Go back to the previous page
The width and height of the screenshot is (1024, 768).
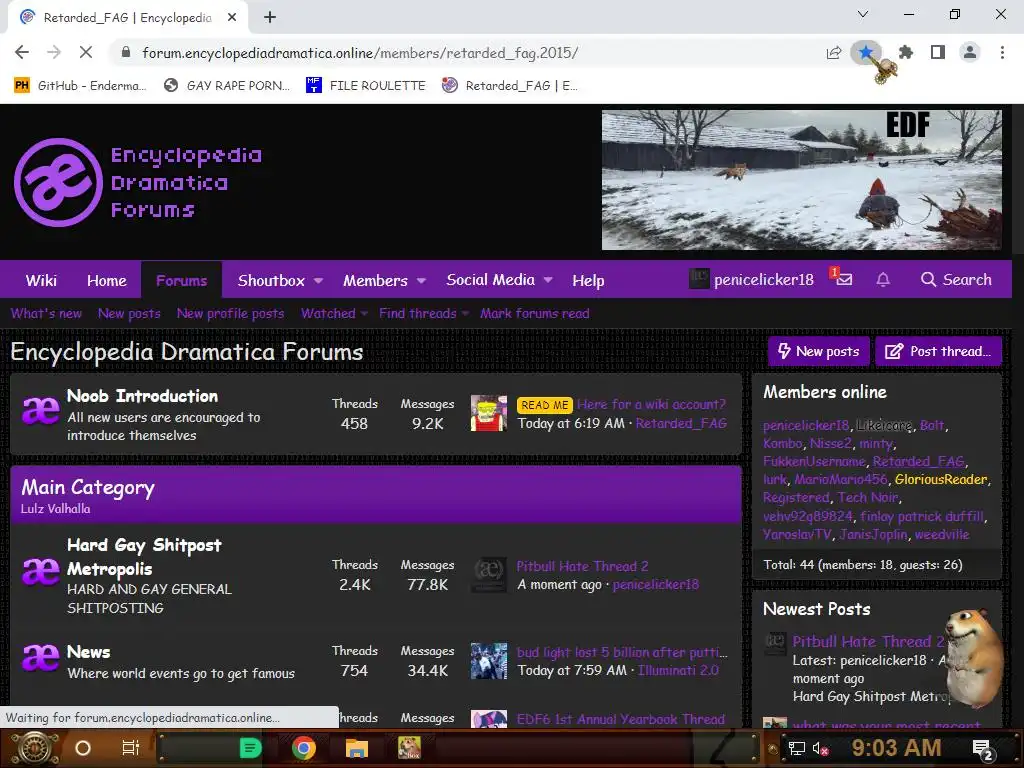coord(22,52)
